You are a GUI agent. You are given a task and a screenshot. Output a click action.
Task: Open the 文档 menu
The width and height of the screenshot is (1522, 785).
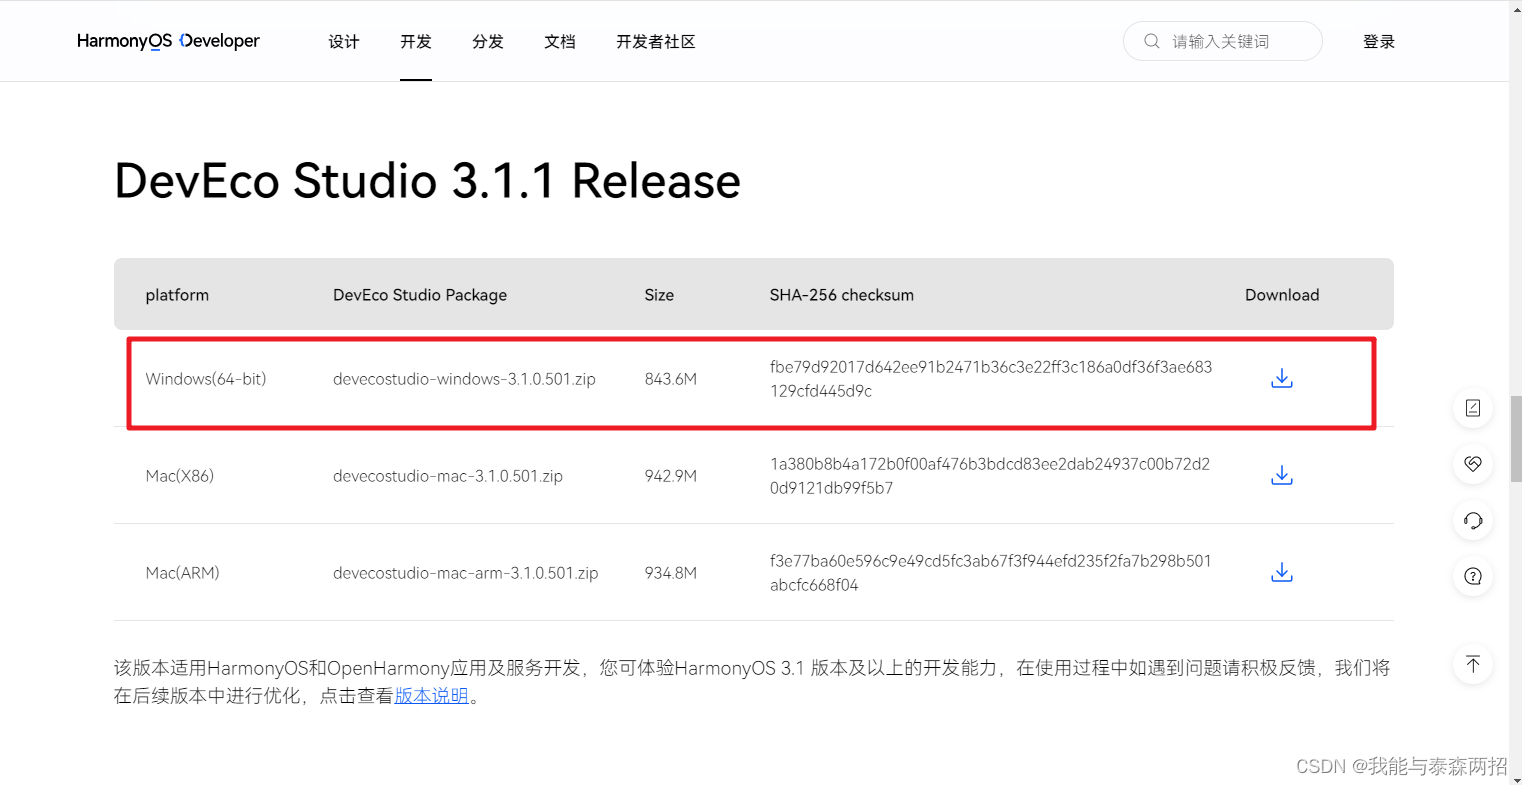[x=560, y=41]
